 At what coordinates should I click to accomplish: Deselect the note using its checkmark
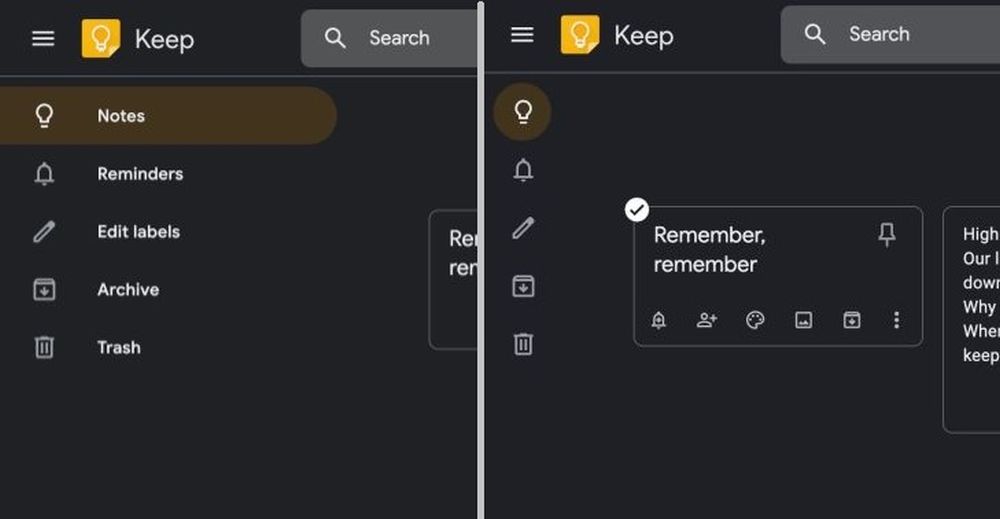(637, 210)
